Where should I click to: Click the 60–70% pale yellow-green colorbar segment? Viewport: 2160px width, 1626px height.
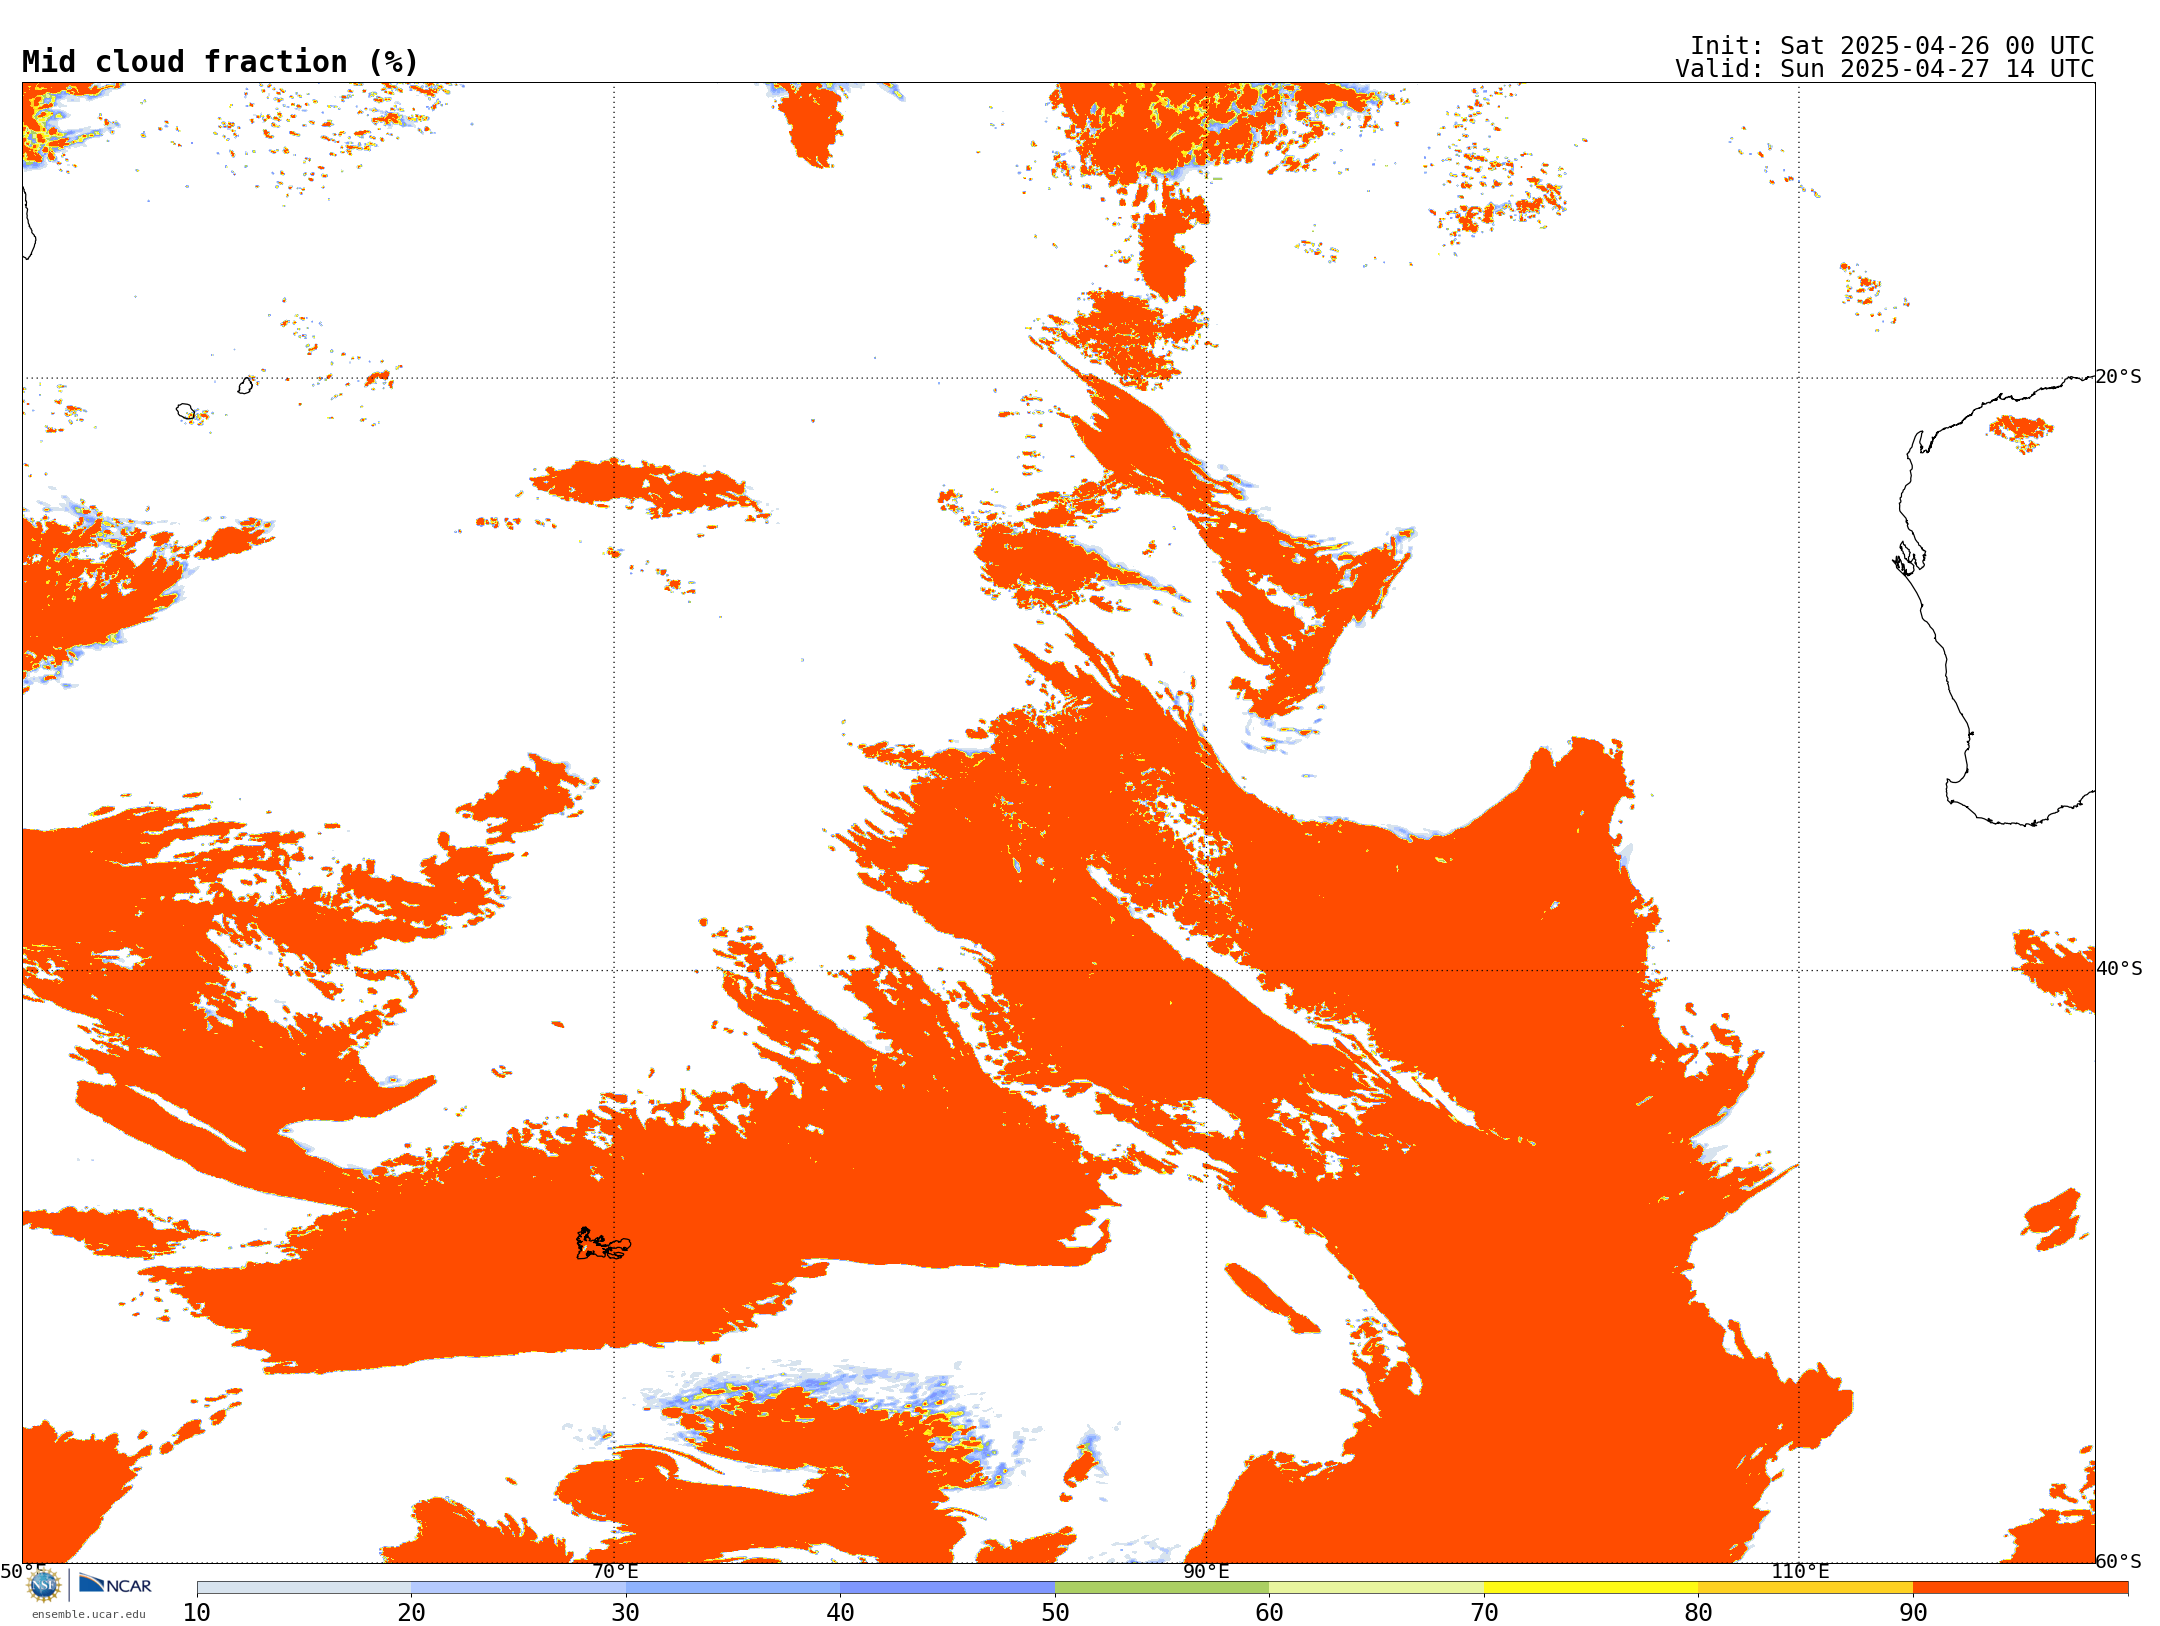pyautogui.click(x=1376, y=1588)
